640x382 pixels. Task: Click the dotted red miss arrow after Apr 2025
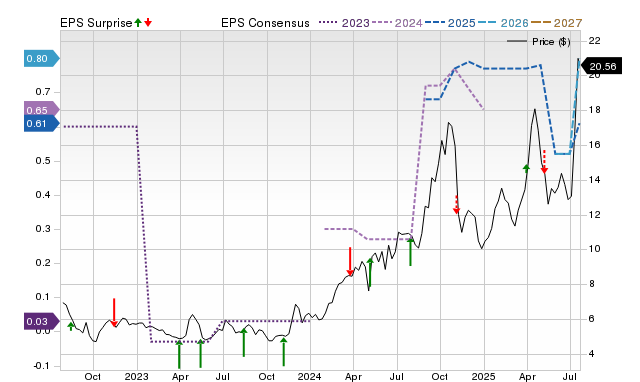click(544, 162)
